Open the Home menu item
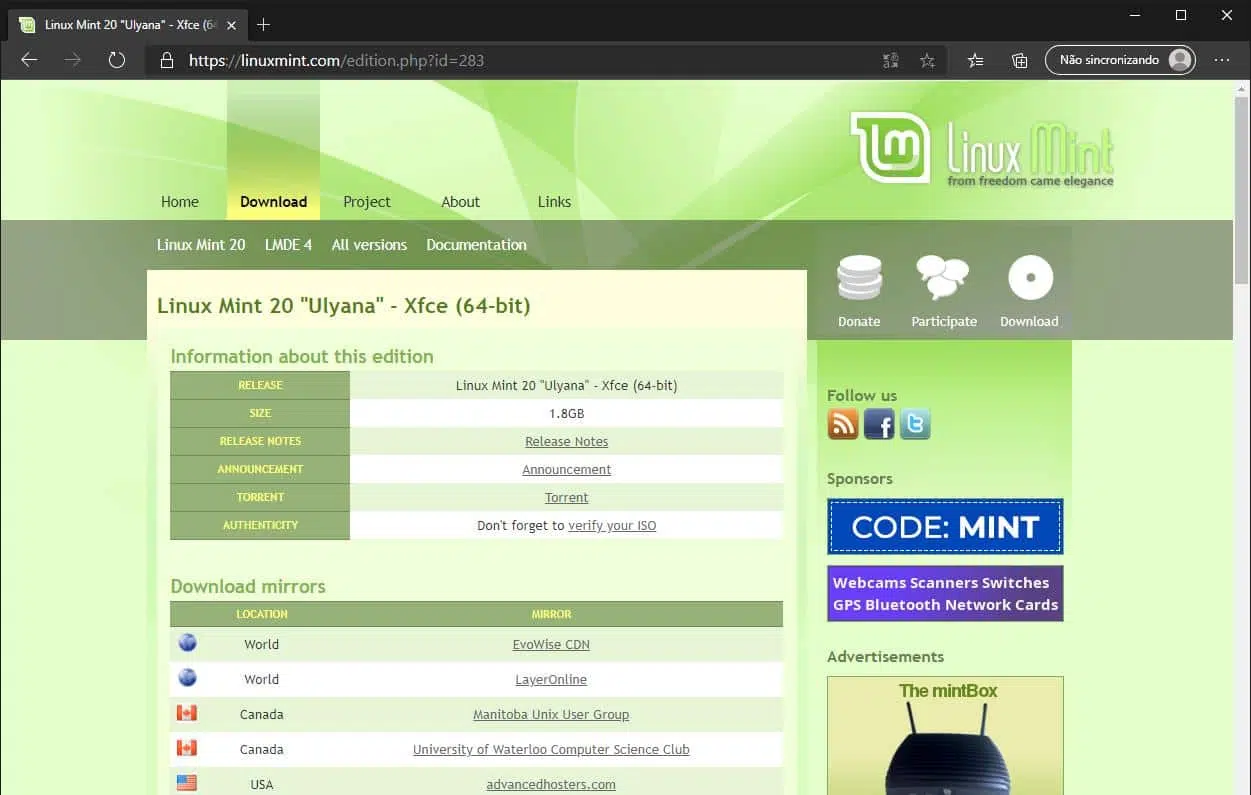The height and width of the screenshot is (795, 1251). click(x=180, y=201)
